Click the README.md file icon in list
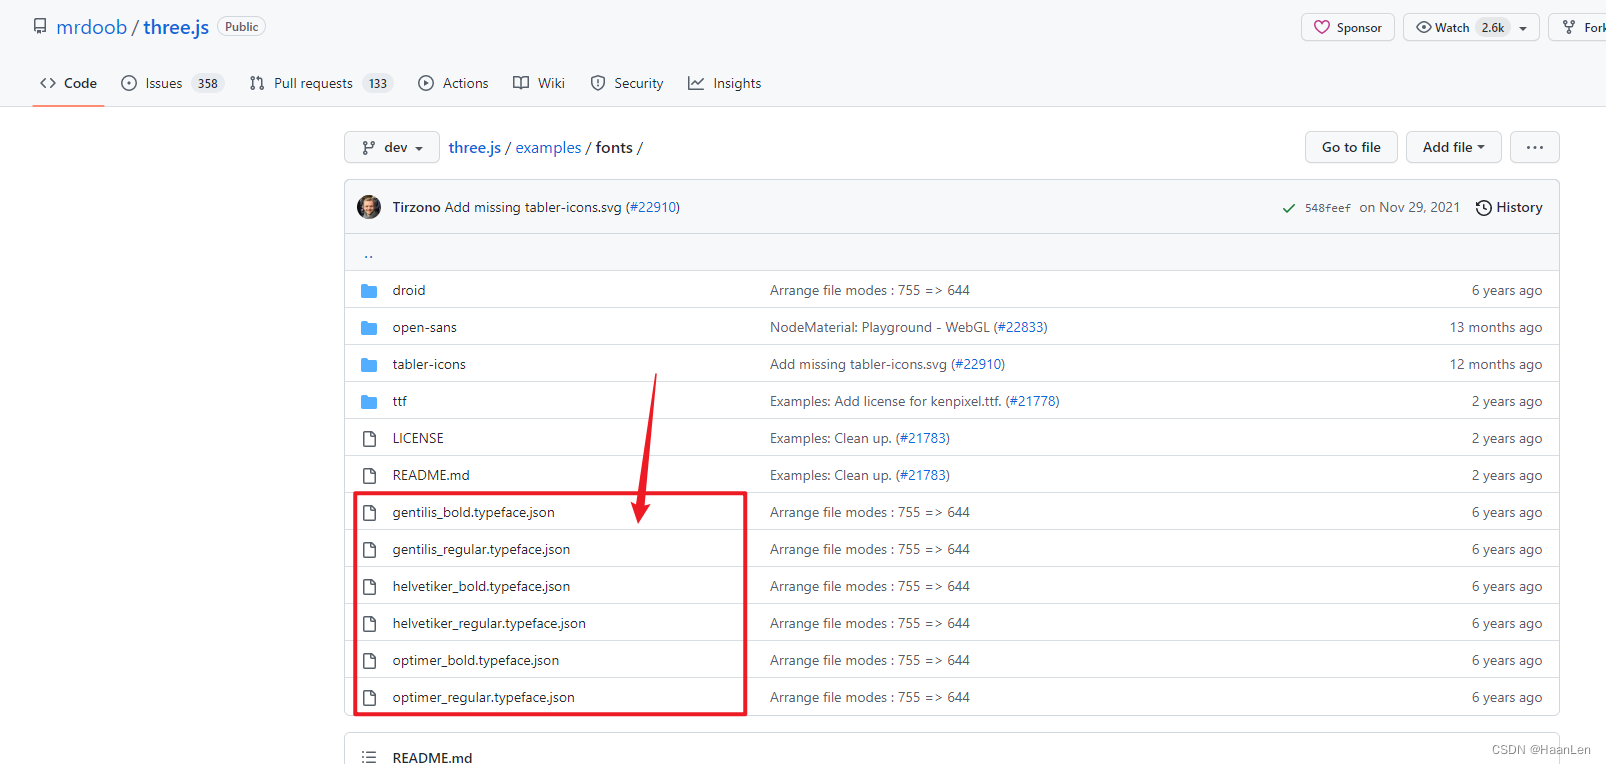 369,475
